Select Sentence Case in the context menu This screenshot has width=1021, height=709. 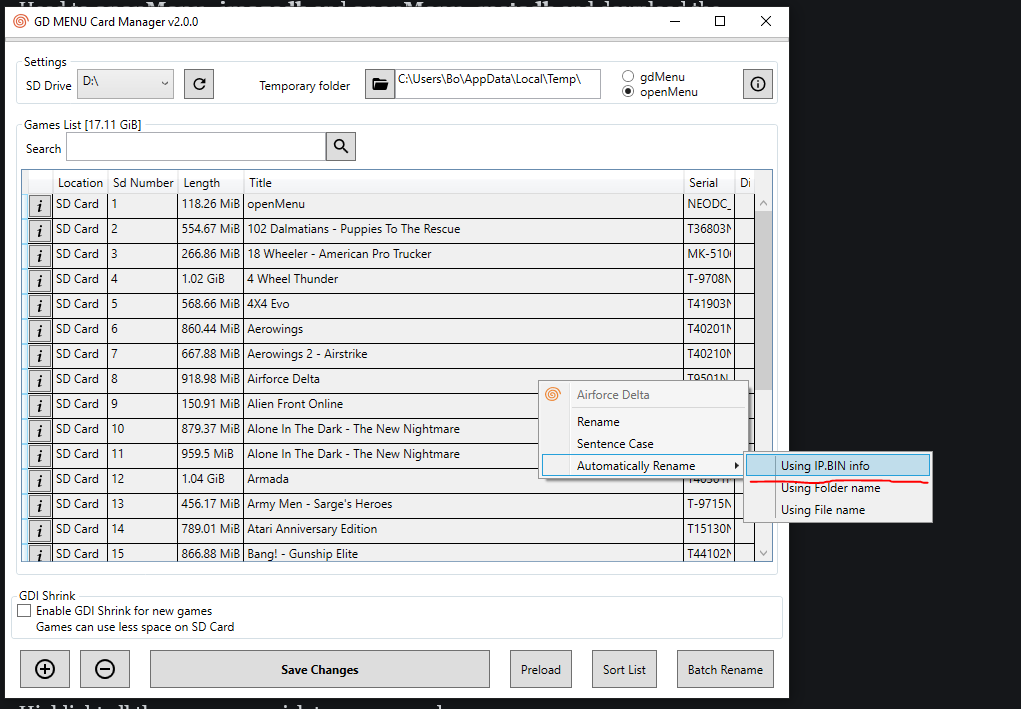pos(614,442)
